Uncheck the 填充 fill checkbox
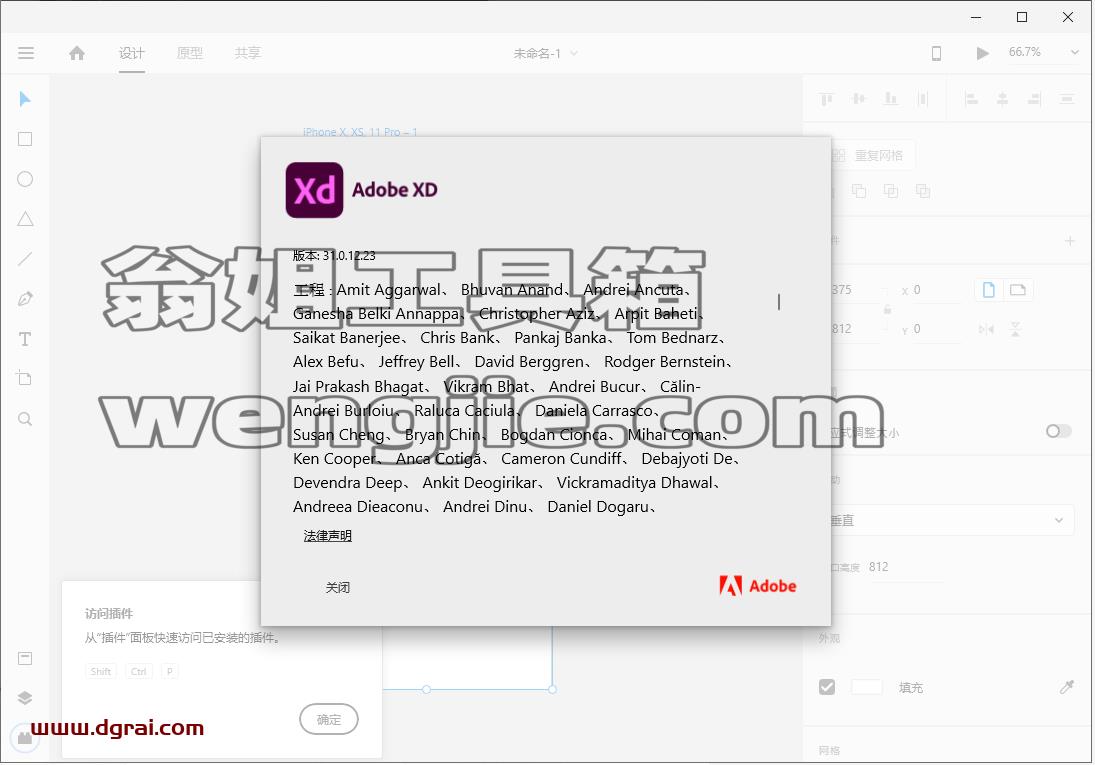 coord(827,687)
